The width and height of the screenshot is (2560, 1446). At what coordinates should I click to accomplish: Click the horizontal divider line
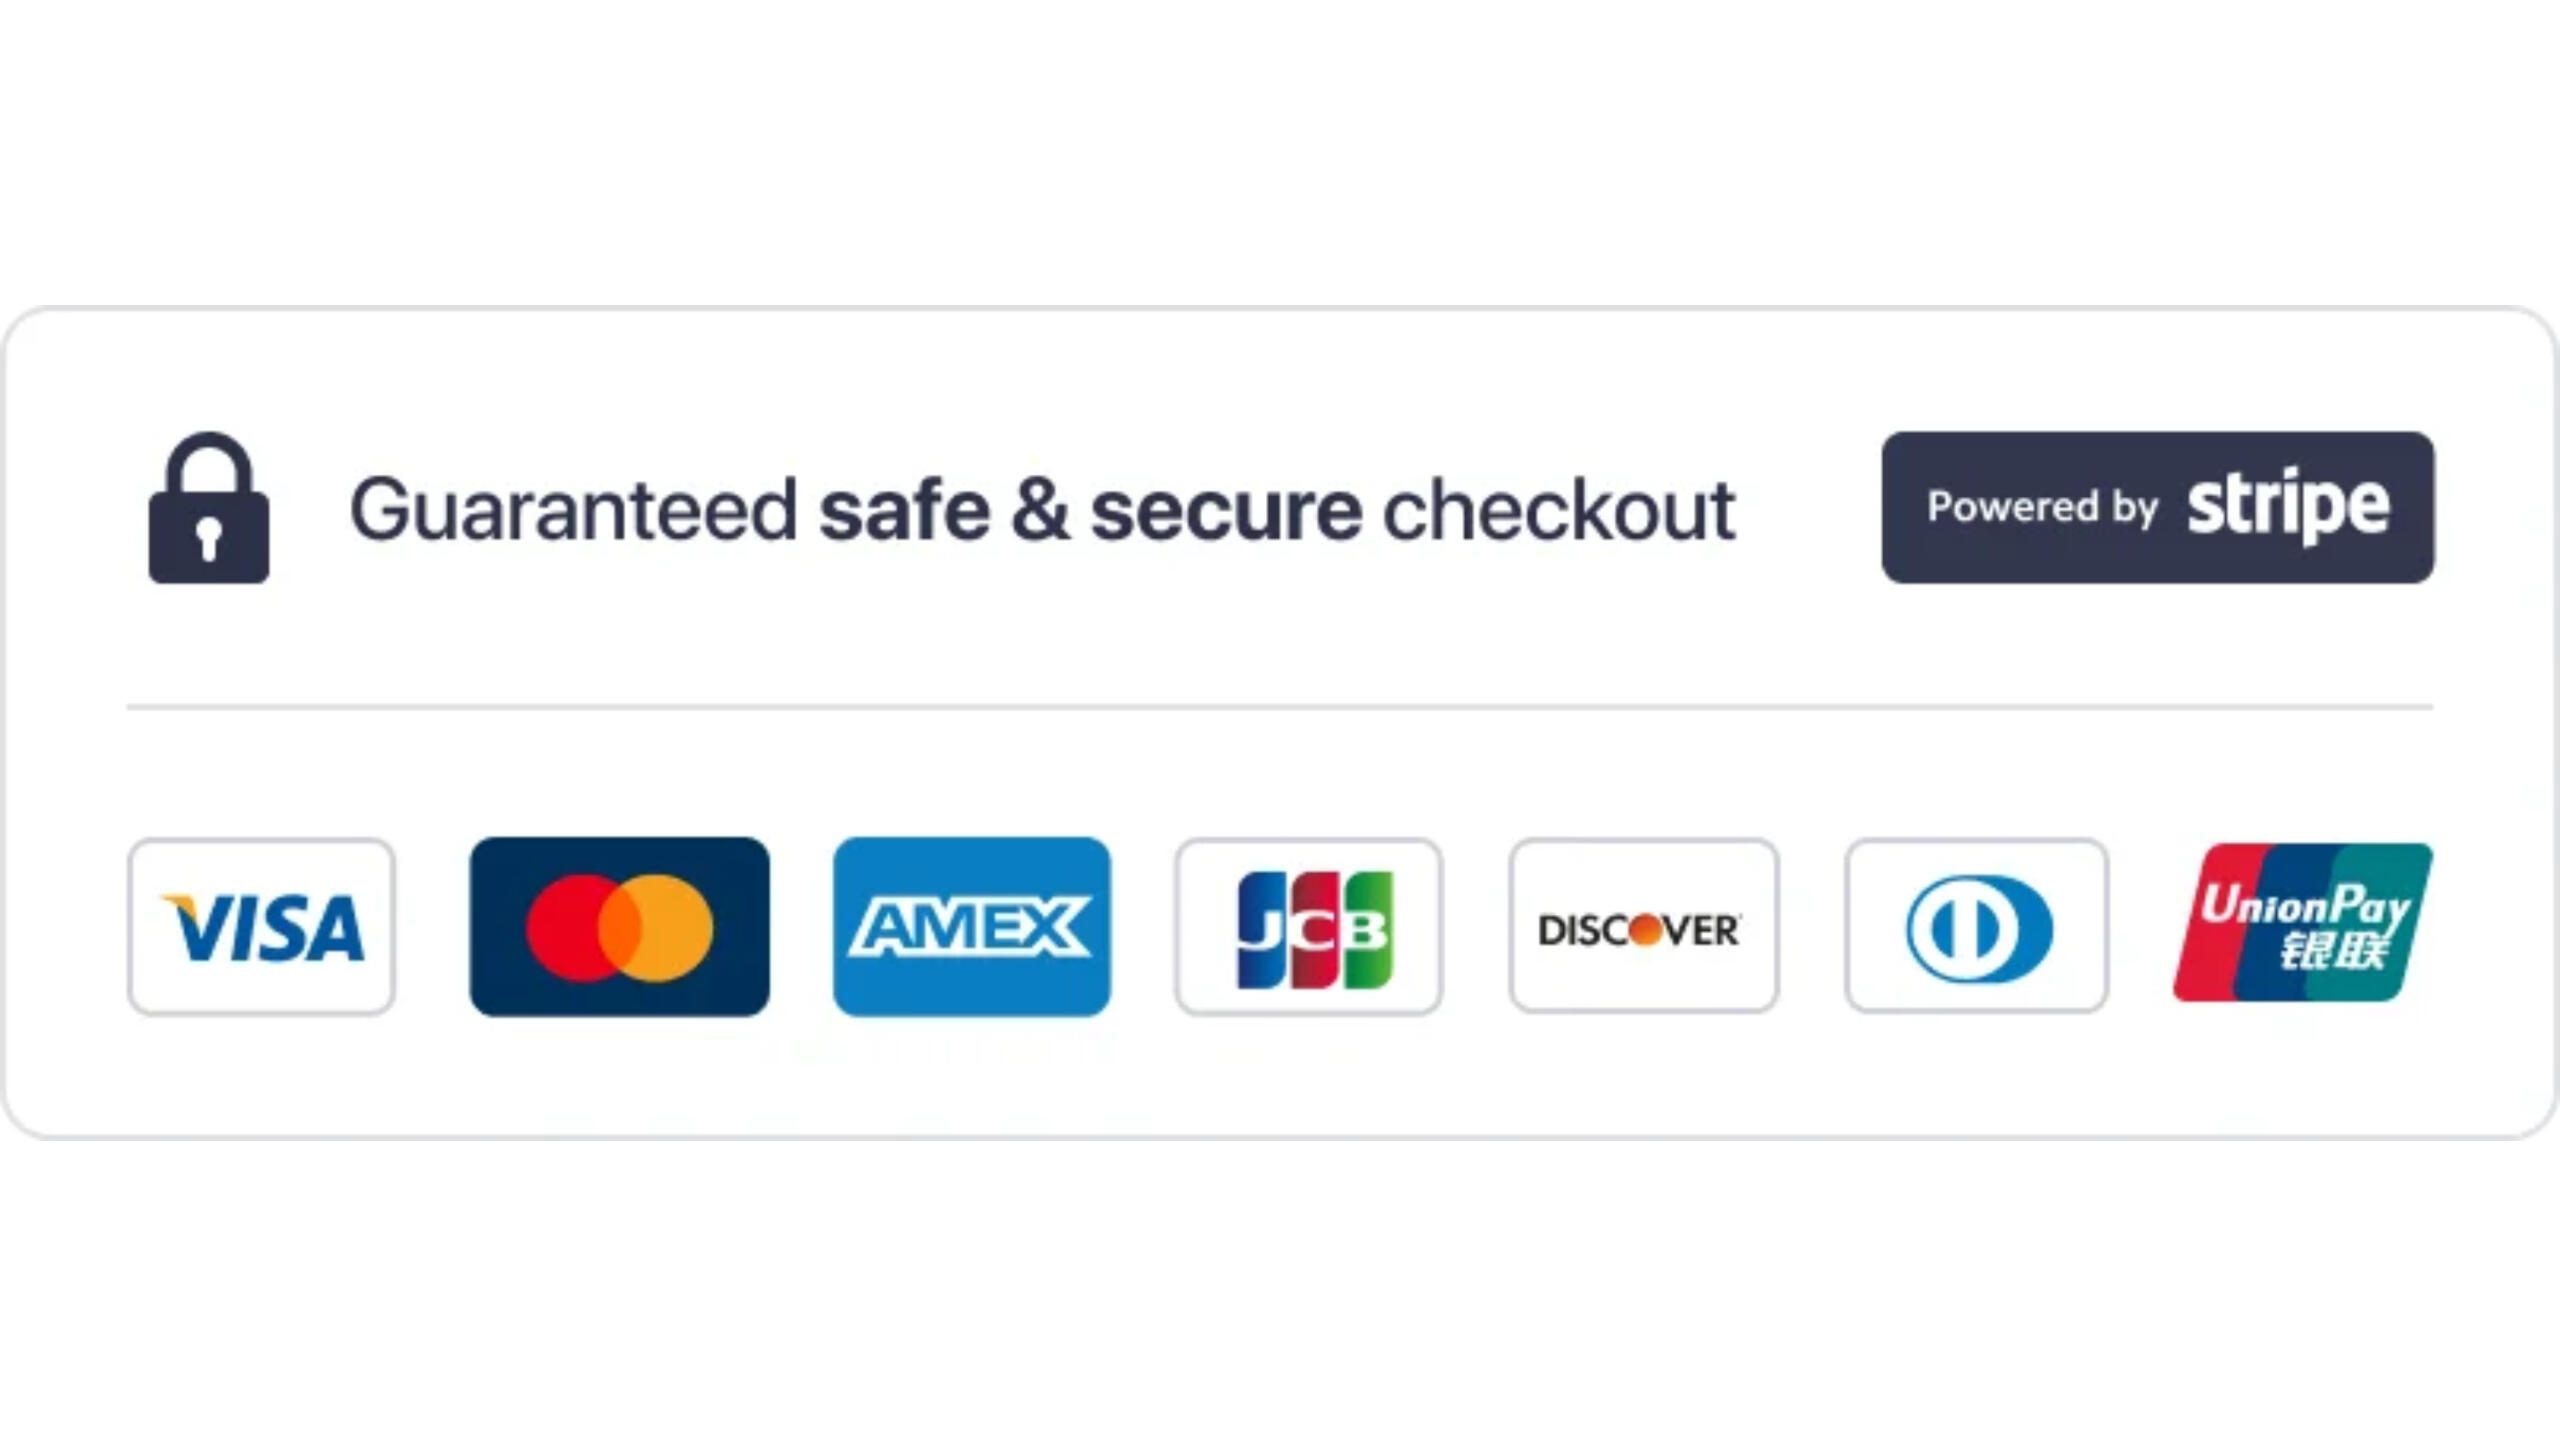[x=1280, y=707]
